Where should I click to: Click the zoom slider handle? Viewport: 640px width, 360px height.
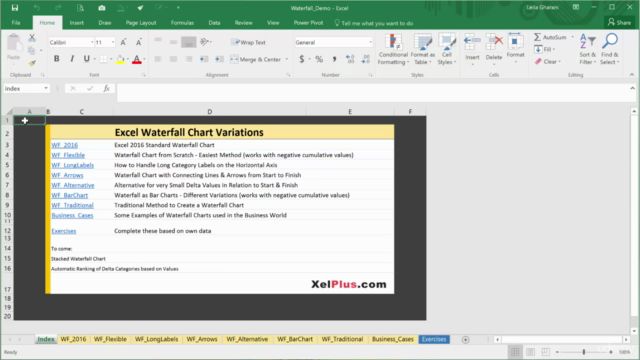pos(584,352)
